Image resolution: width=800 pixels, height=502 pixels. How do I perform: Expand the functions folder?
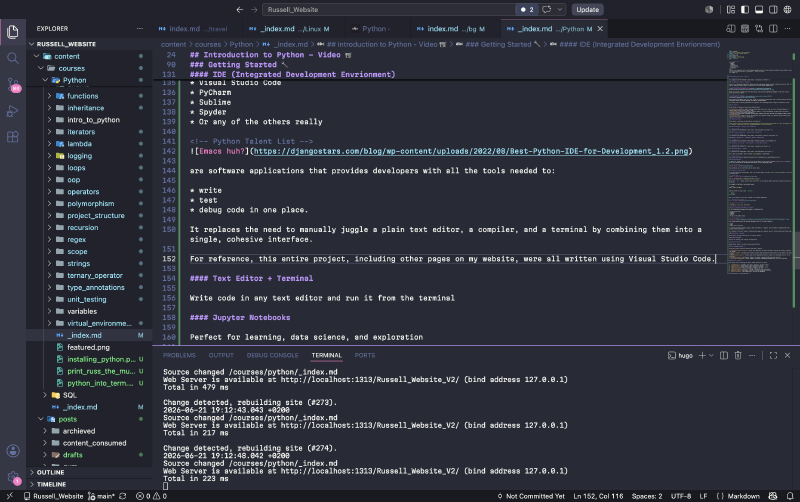[x=83, y=96]
